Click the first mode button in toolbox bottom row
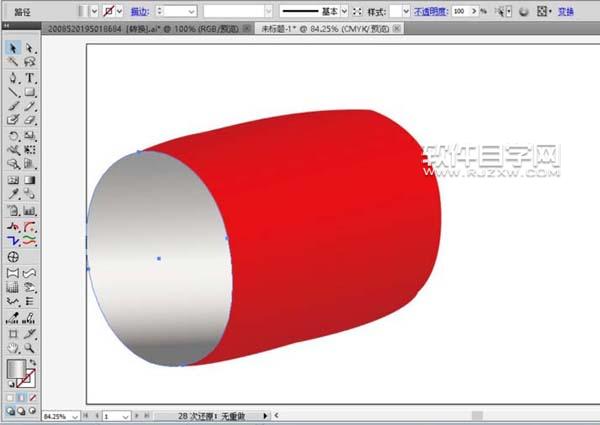This screenshot has height=425, width=600. (10, 411)
